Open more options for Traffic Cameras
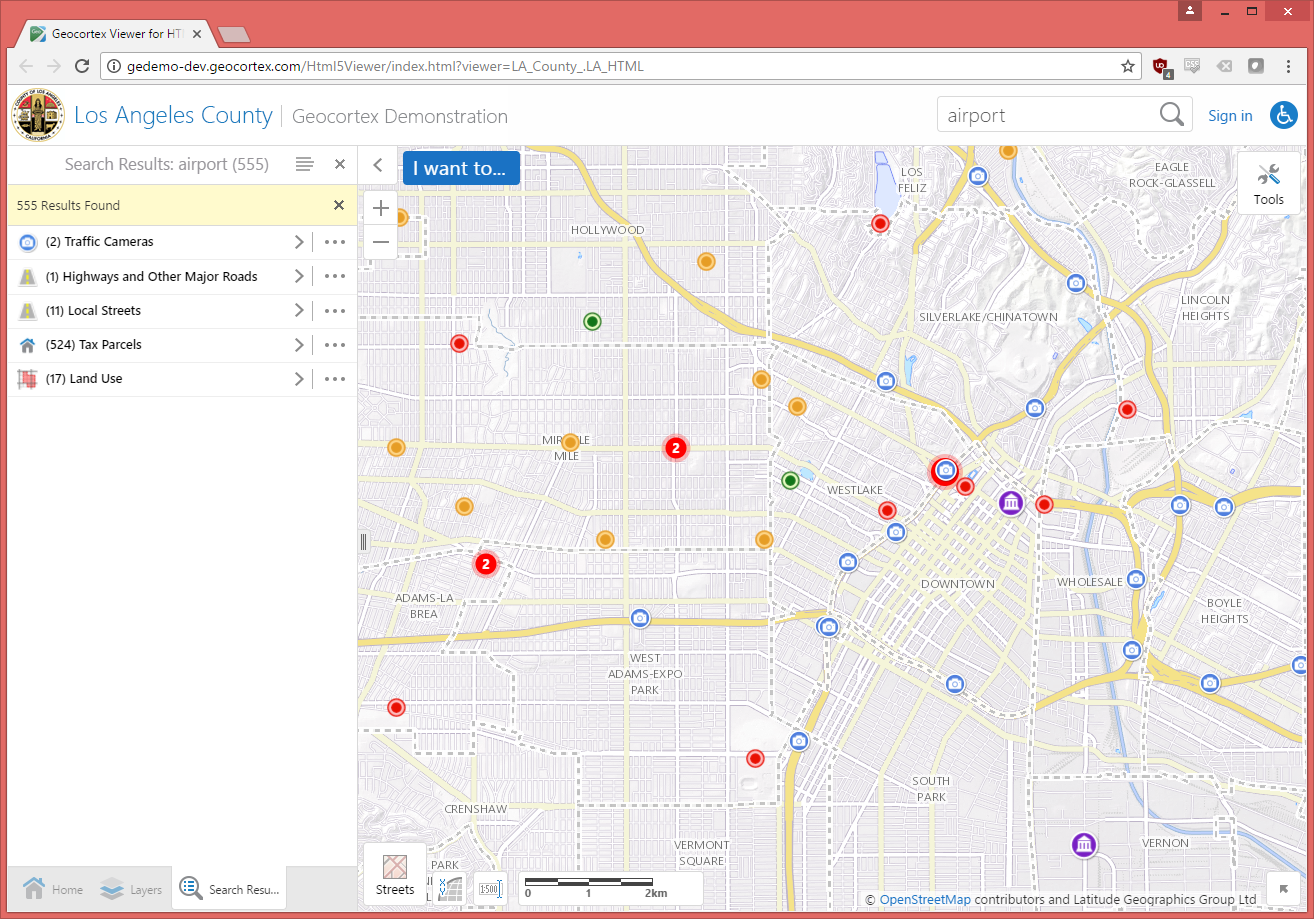 pyautogui.click(x=335, y=242)
